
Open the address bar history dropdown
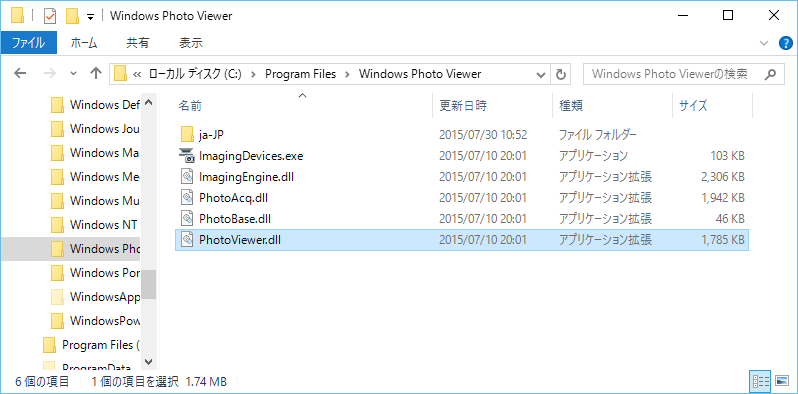tap(541, 74)
